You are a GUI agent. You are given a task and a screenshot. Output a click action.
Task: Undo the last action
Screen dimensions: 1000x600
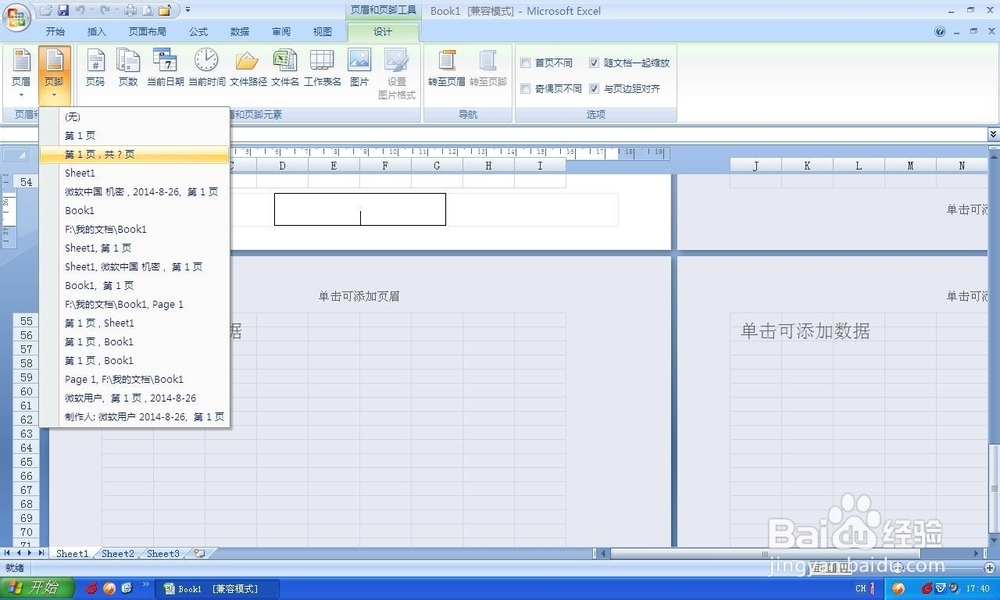(x=80, y=10)
